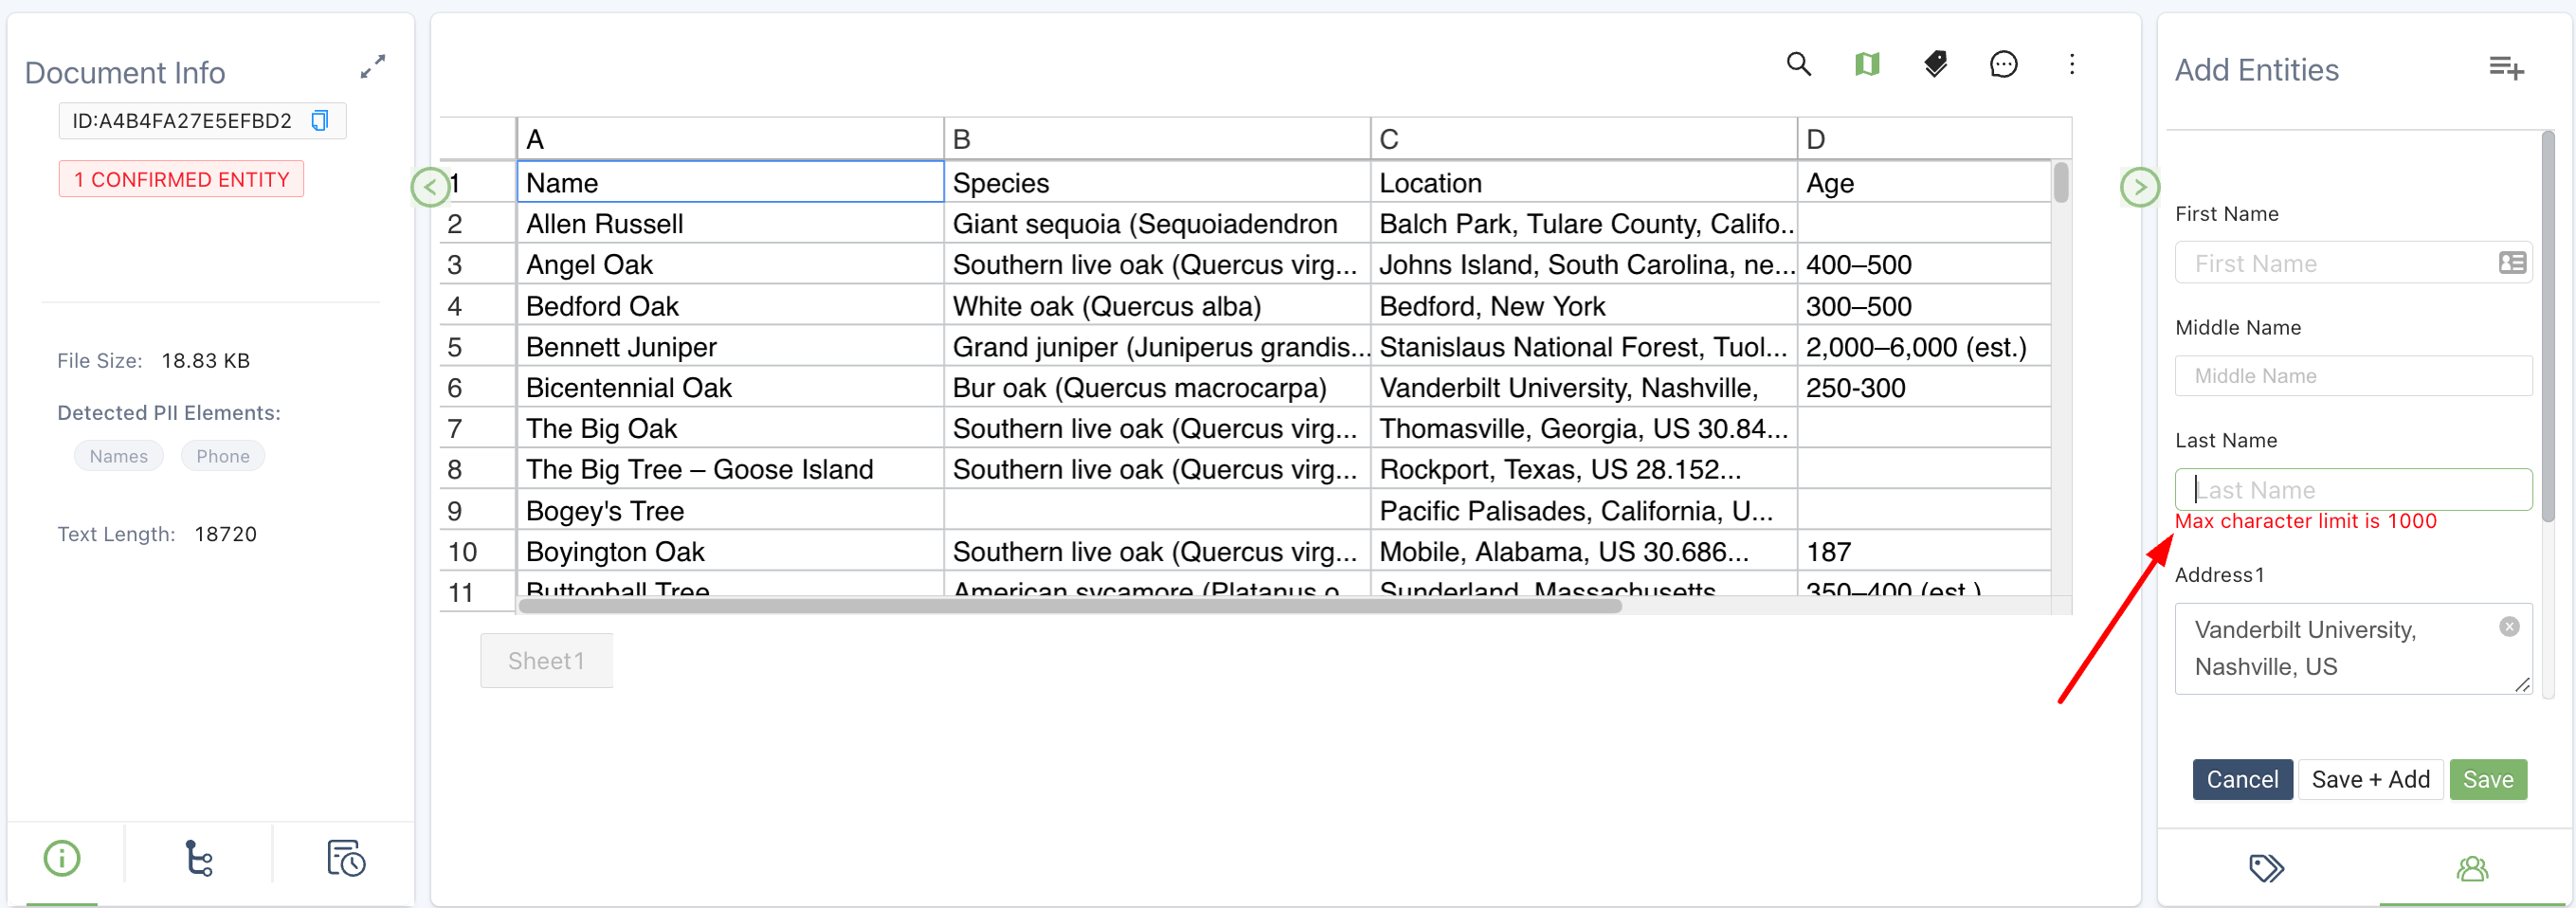Collapse left panel with green arrow
Viewport: 2576px width, 908px height.
[430, 187]
